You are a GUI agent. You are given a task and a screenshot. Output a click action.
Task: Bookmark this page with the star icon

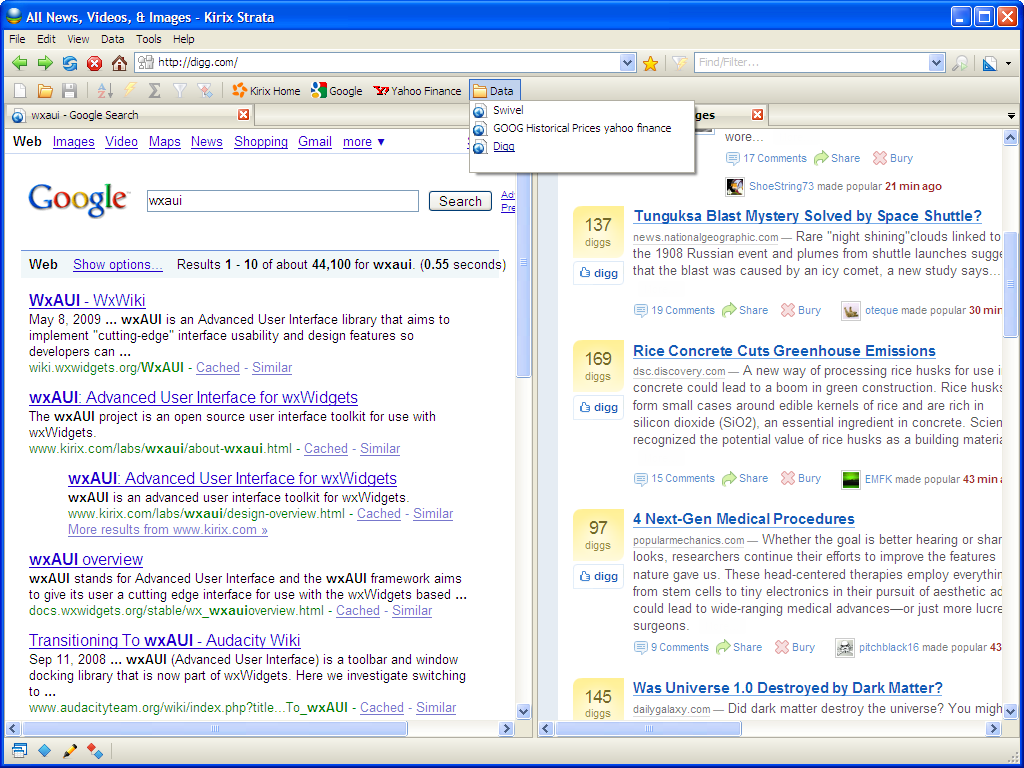tap(650, 63)
